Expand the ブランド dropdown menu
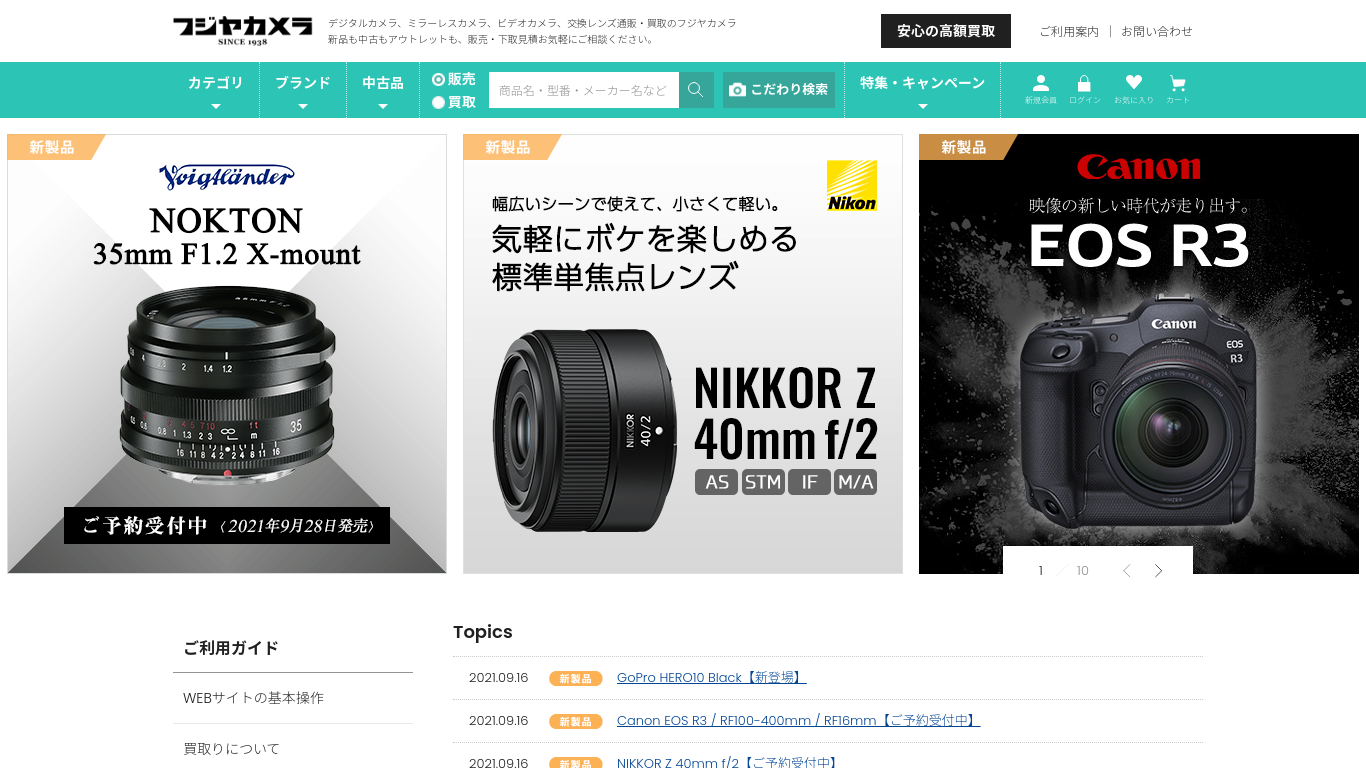1366x768 pixels. (x=303, y=90)
